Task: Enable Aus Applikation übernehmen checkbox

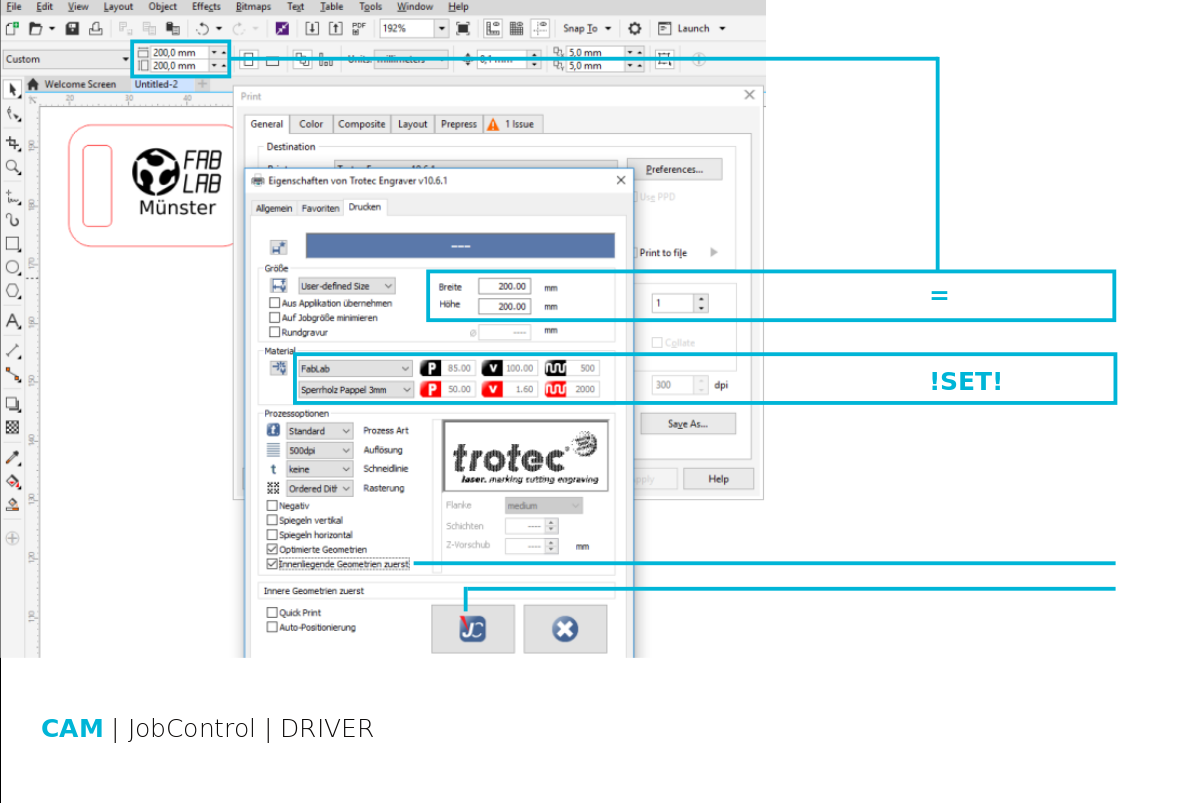Action: (x=275, y=303)
